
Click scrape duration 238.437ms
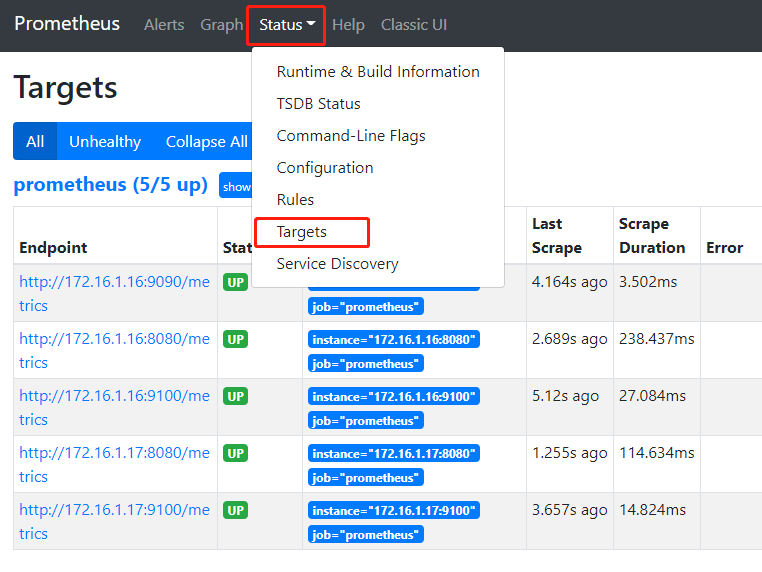(x=657, y=339)
